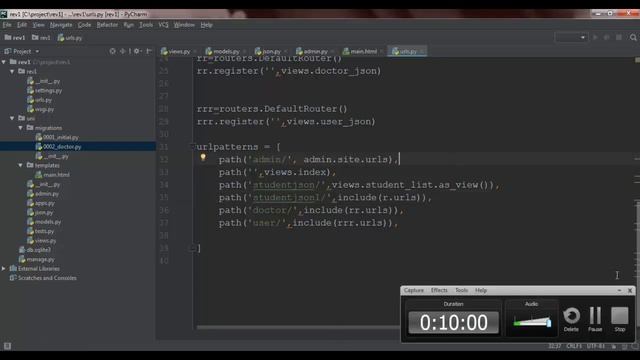640x360 pixels.
Task: Collapse the migrations folder
Action: [20, 128]
